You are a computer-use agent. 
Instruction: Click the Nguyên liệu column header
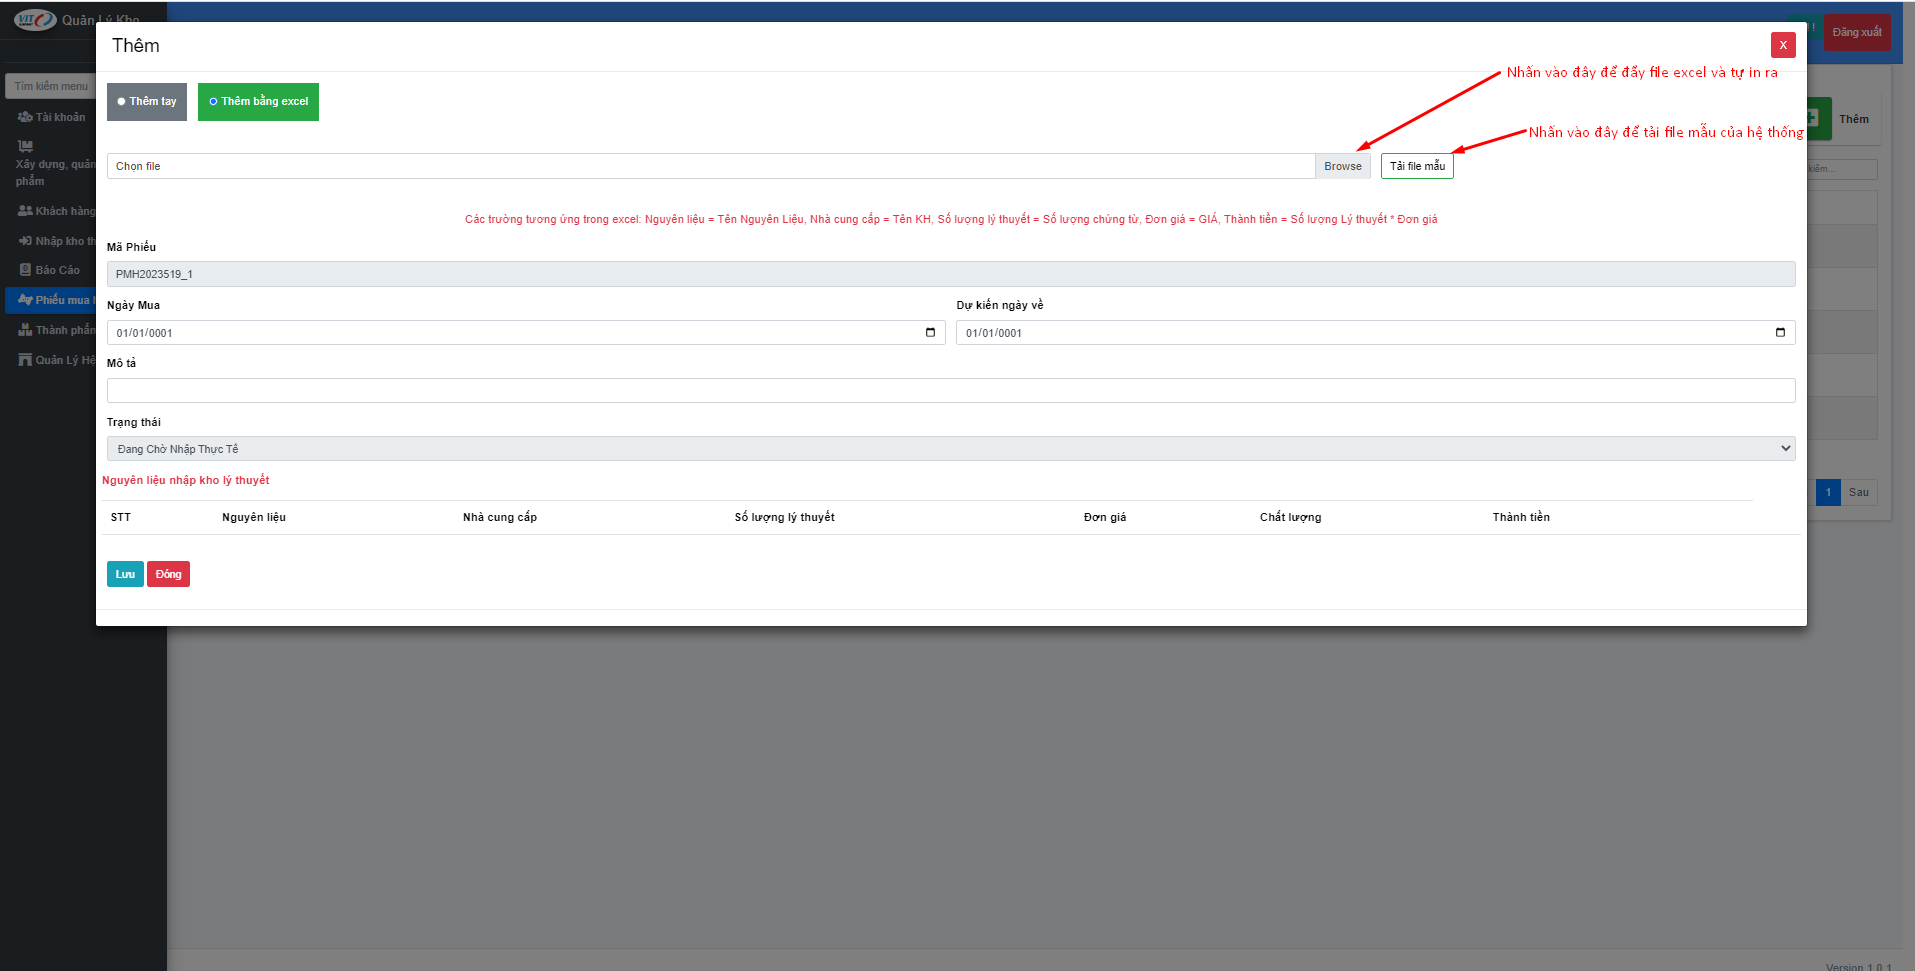tap(254, 517)
